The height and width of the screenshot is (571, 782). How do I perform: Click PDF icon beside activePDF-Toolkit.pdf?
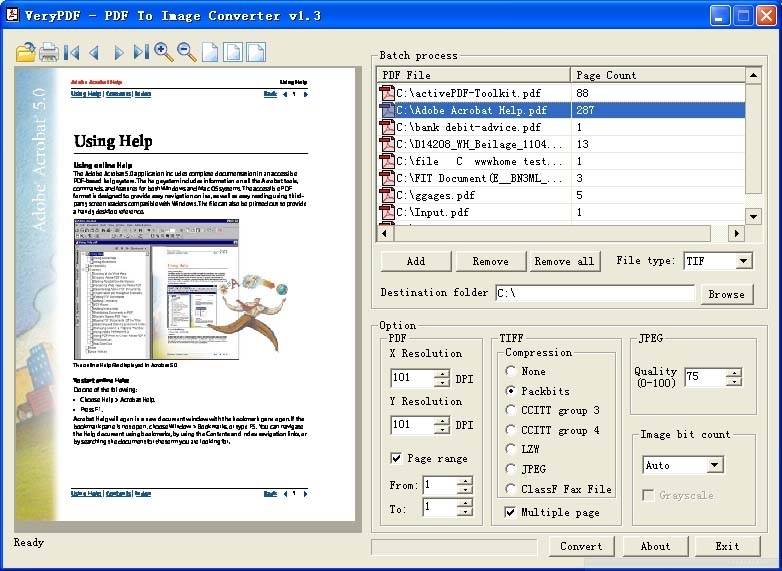tap(387, 93)
